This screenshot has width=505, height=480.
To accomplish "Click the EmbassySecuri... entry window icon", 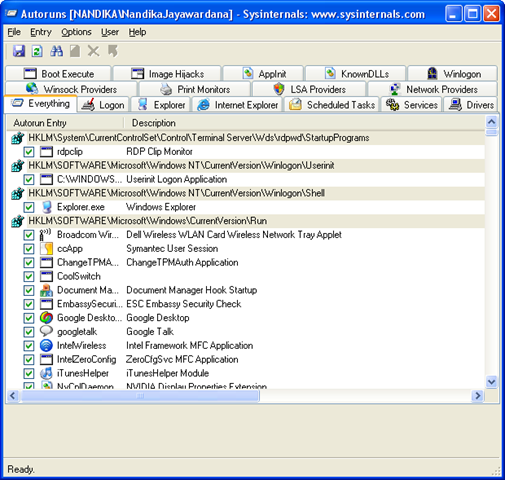I will point(46,304).
